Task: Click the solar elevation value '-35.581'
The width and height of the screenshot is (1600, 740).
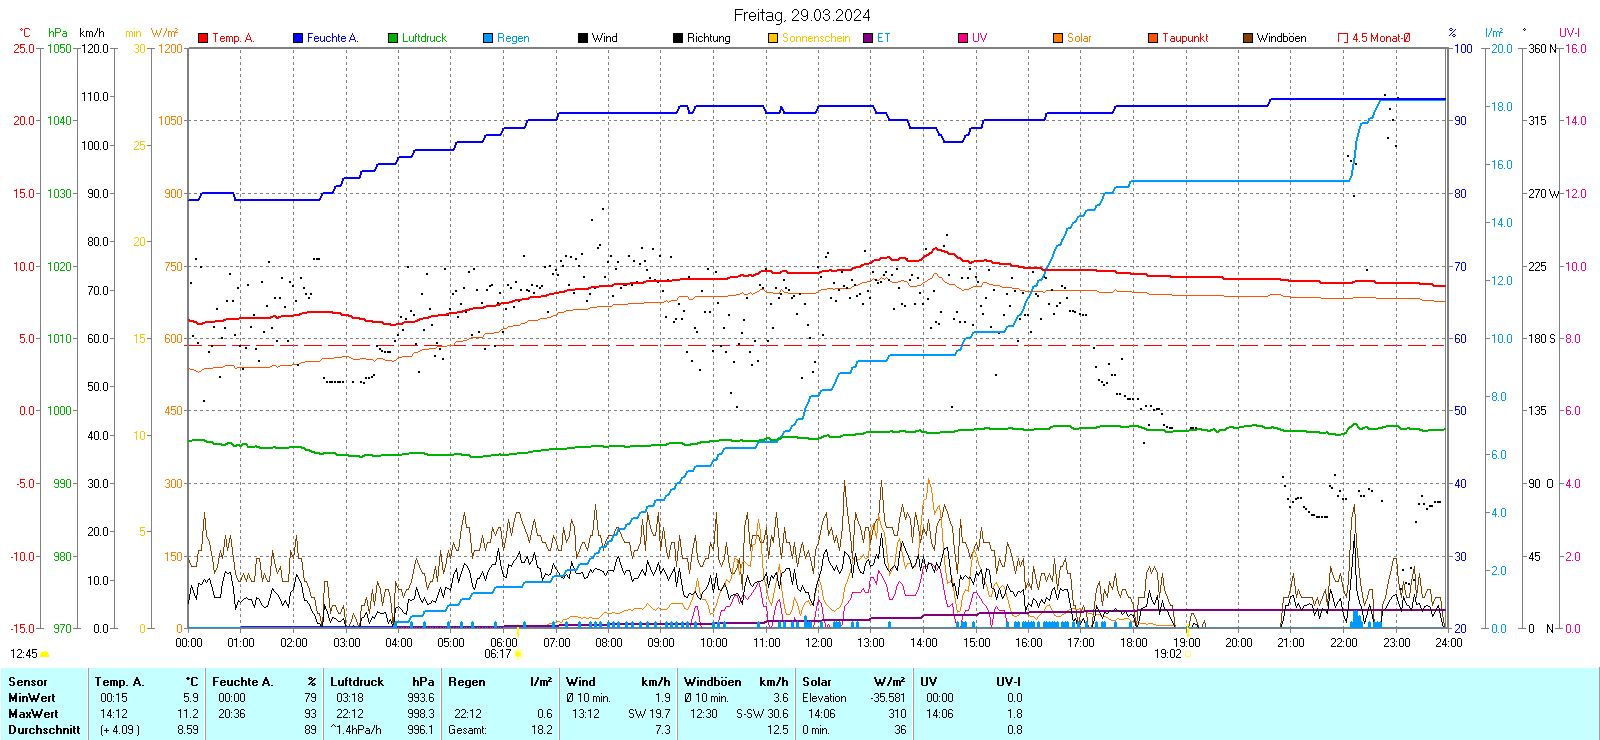Action: tap(888, 698)
